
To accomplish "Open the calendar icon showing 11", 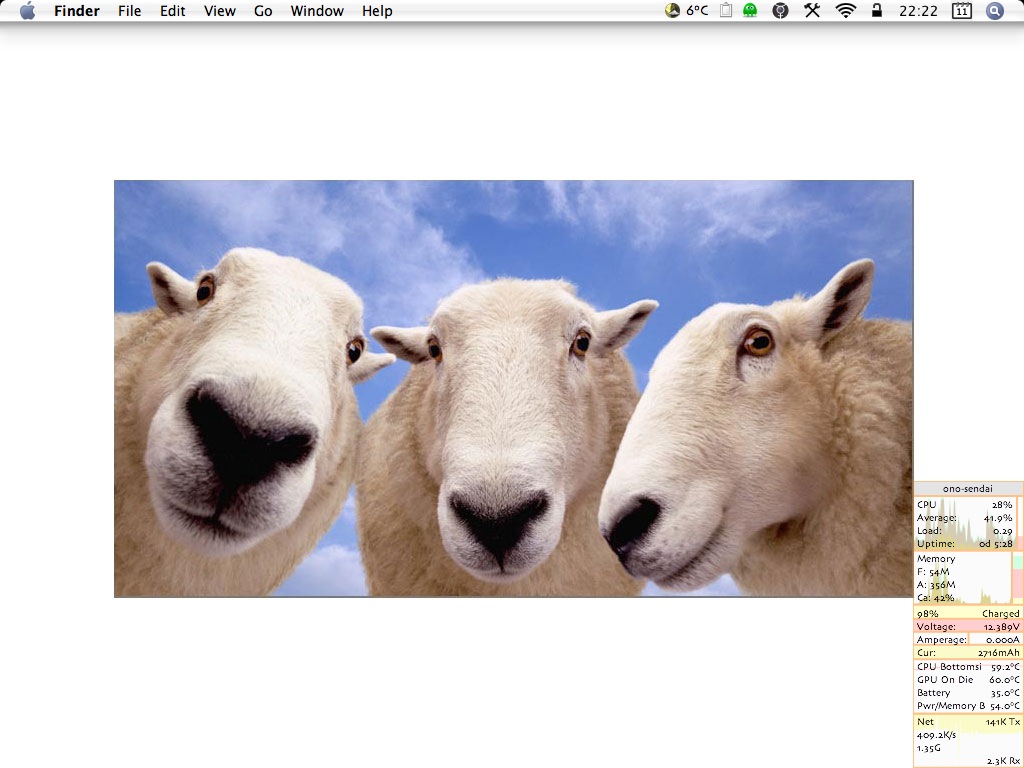I will click(962, 10).
